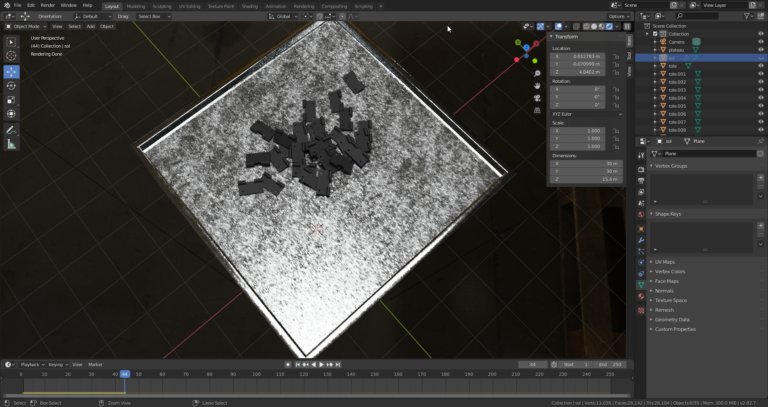This screenshot has width=768, height=407.
Task: Toggle the camera view icon
Action: 537,98
